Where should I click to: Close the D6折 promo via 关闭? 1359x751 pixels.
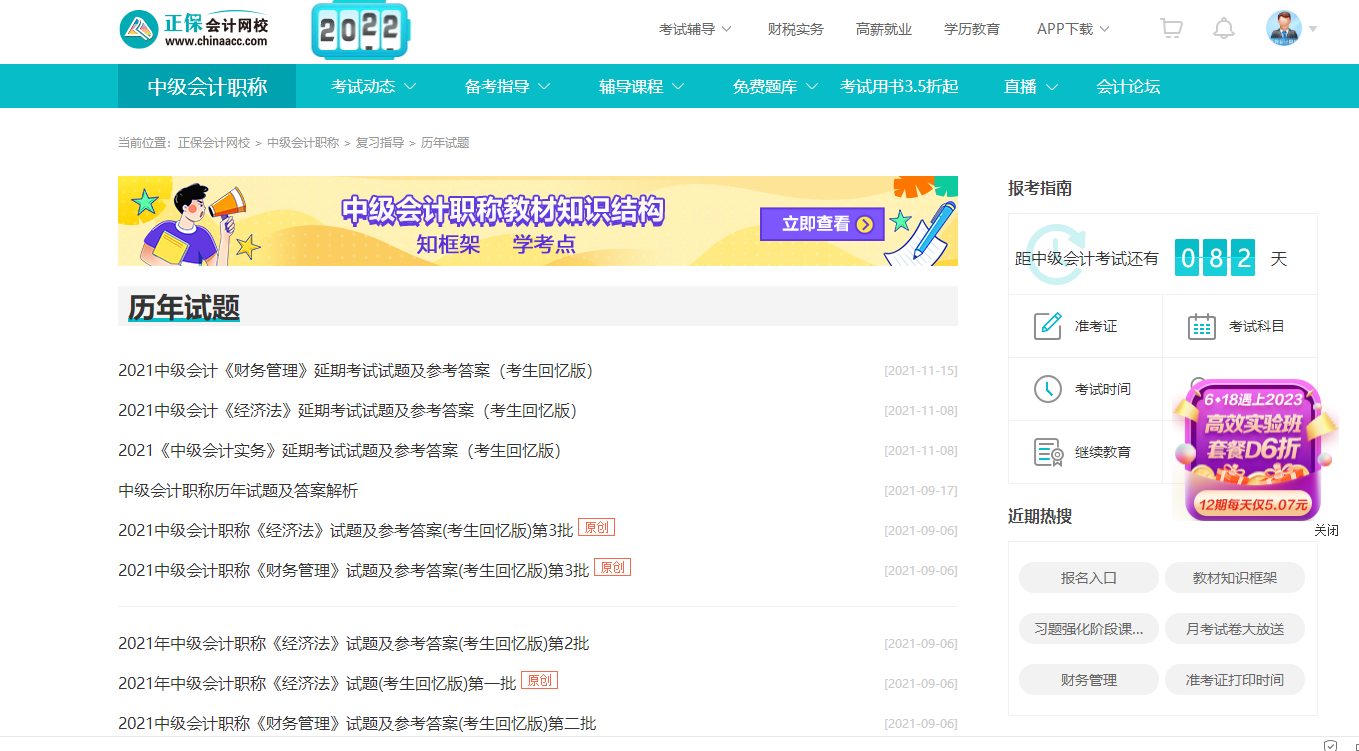(1327, 530)
